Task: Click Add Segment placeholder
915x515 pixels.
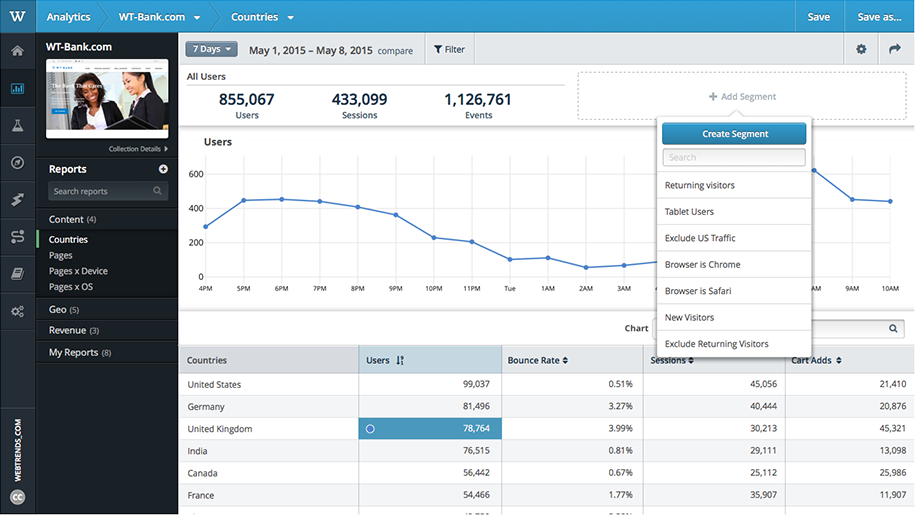Action: [x=742, y=96]
